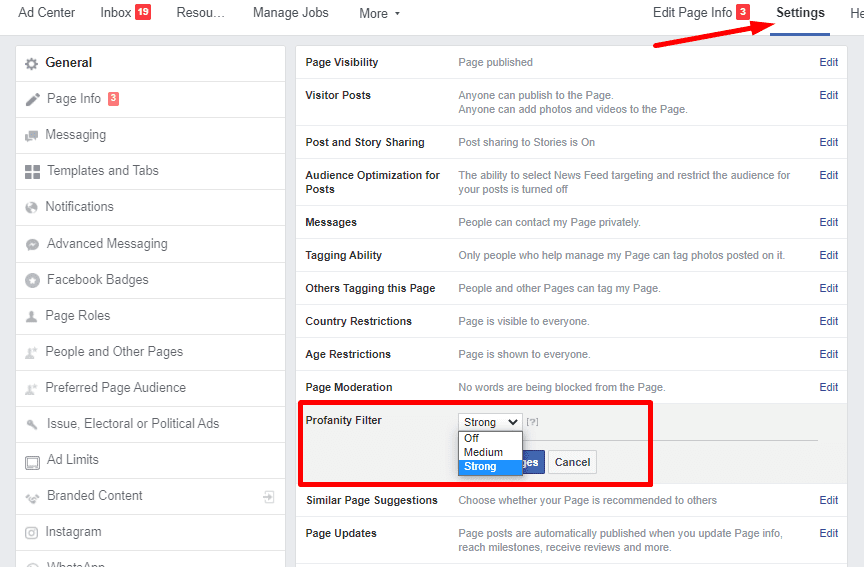Select Notifications in the sidebar

[x=150, y=207]
